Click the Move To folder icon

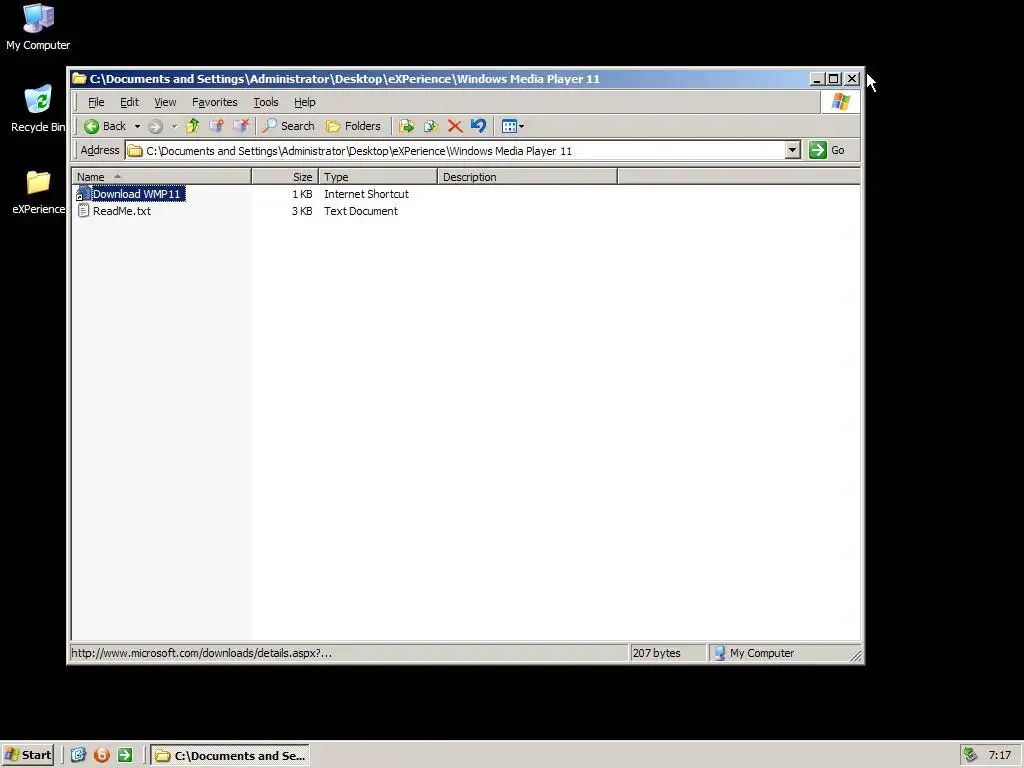406,126
